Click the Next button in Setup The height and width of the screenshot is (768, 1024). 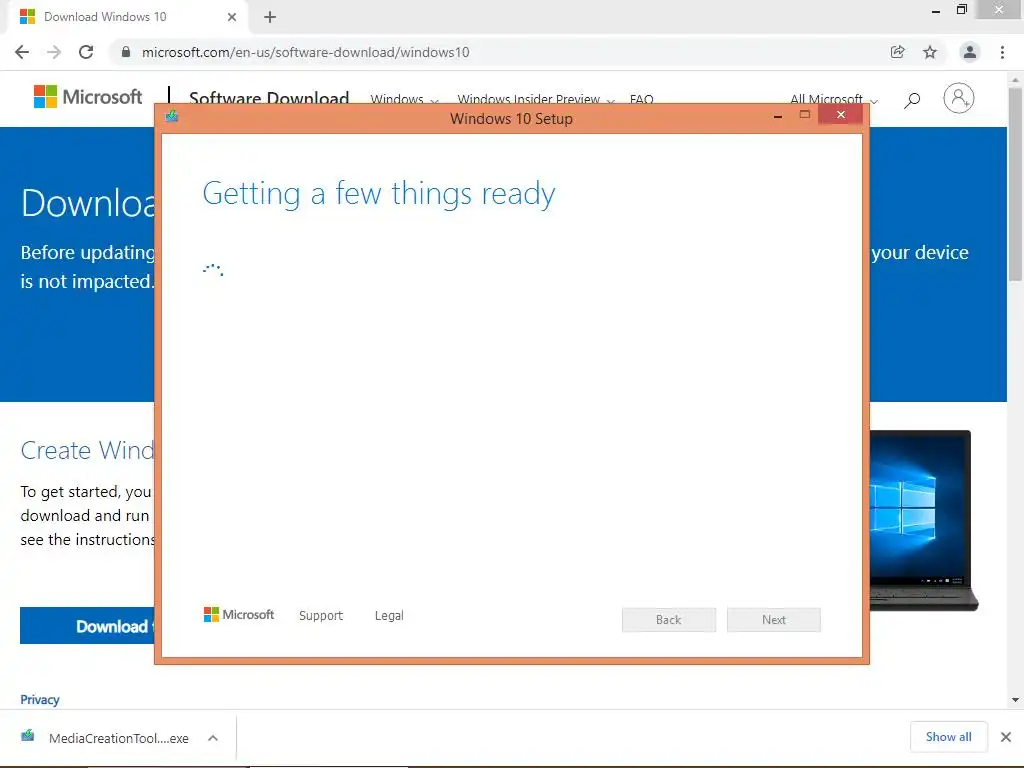click(774, 620)
